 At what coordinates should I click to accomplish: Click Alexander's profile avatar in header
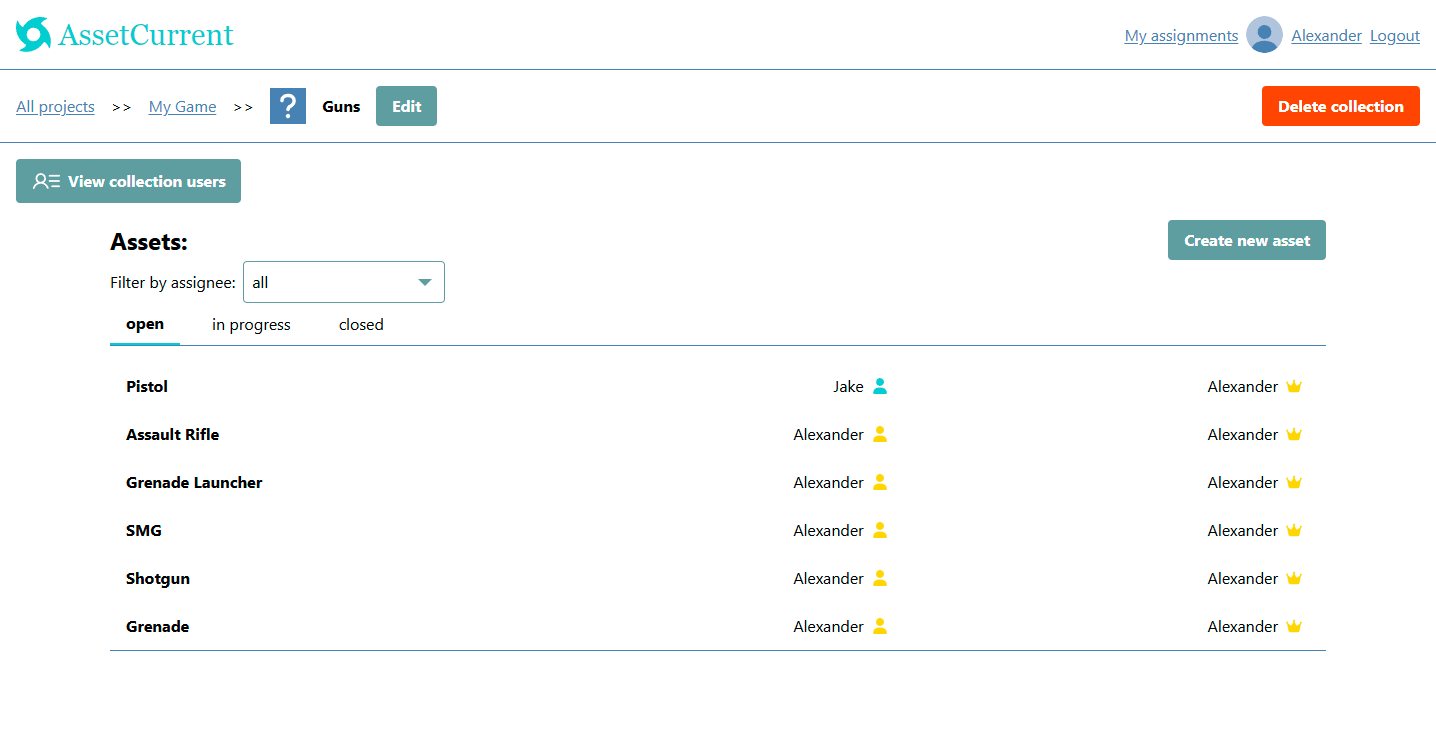pos(1264,35)
